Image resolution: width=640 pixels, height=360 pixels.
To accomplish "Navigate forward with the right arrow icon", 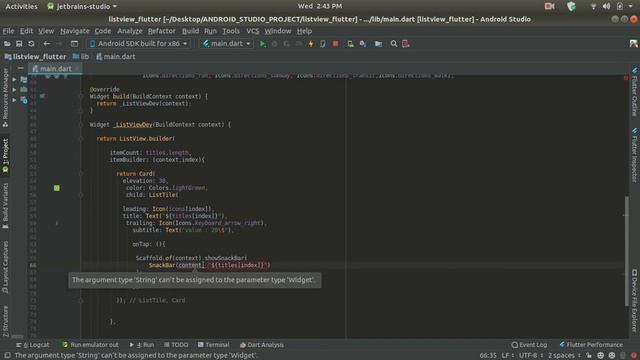I will coord(59,44).
